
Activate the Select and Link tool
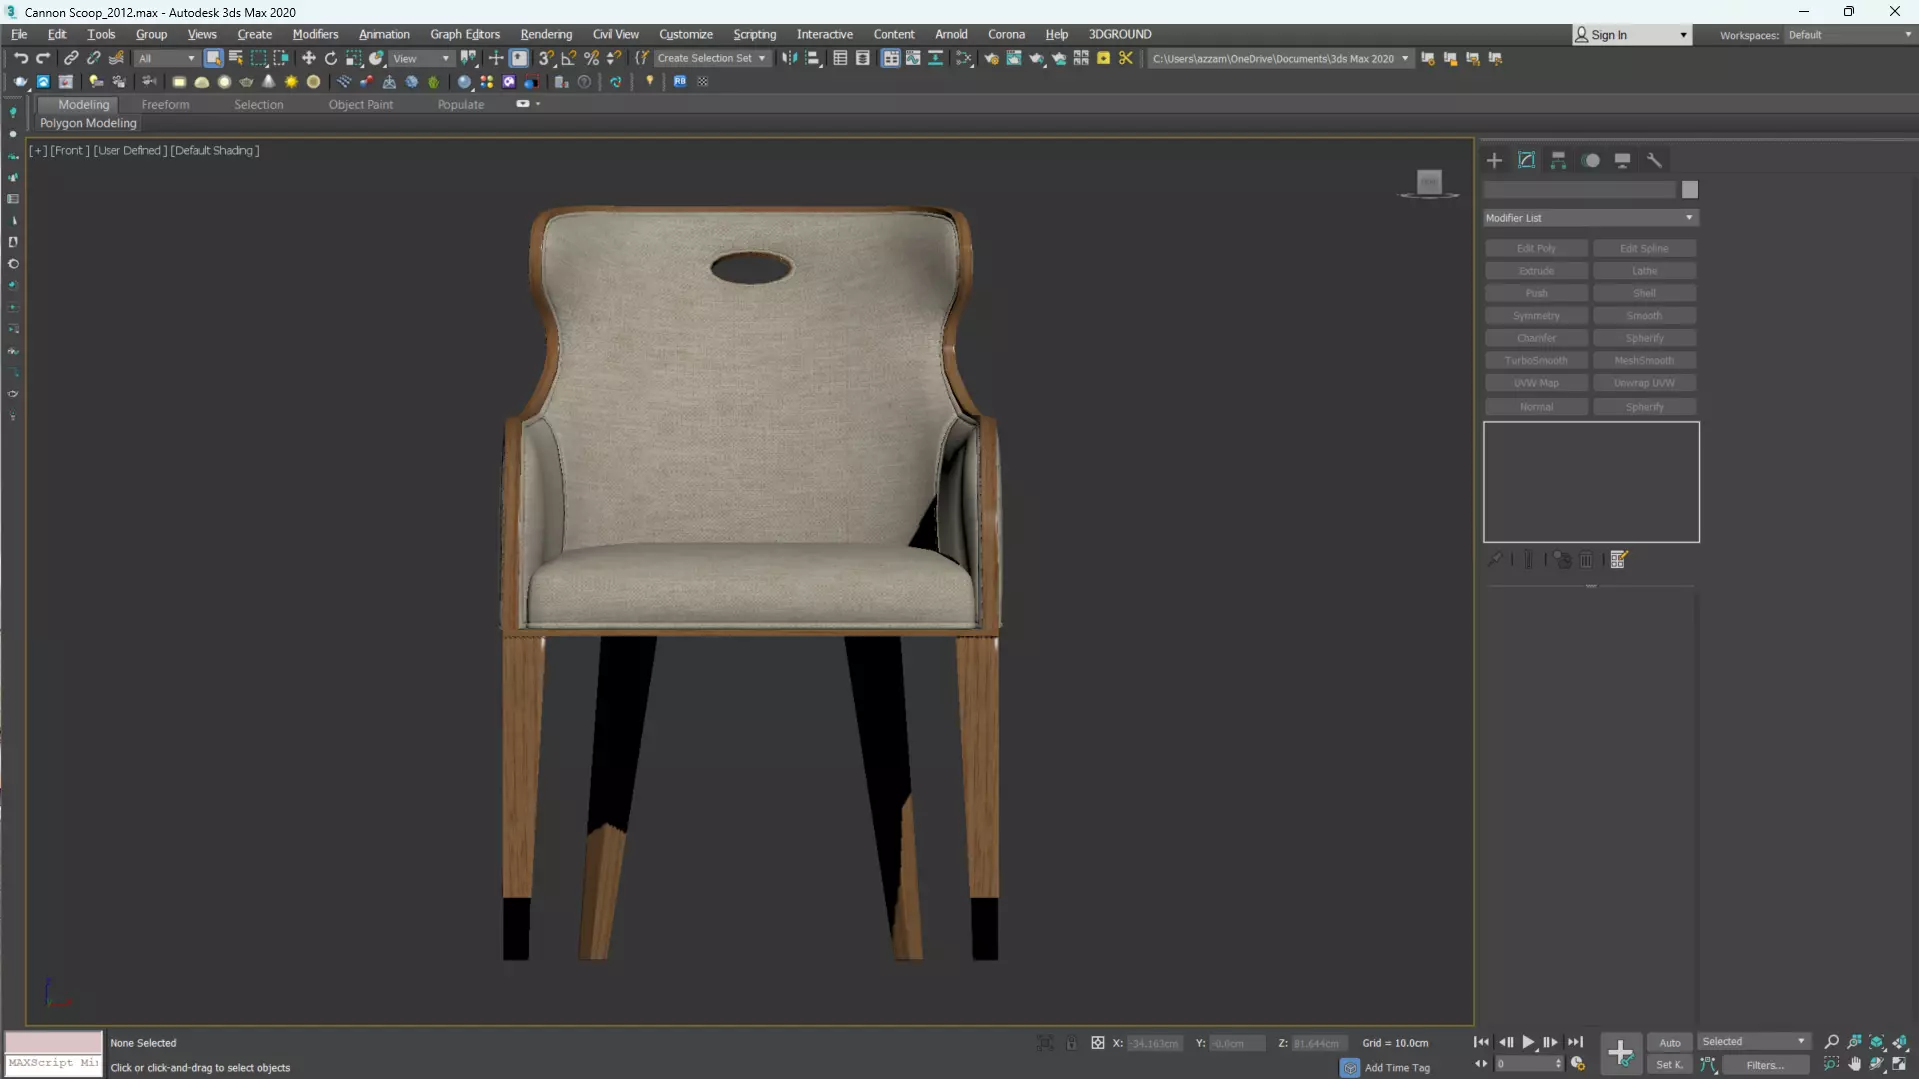coord(71,58)
